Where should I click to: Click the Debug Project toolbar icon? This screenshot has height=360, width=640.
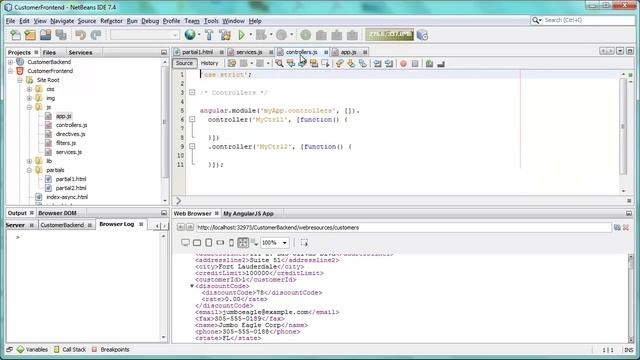(x=261, y=35)
